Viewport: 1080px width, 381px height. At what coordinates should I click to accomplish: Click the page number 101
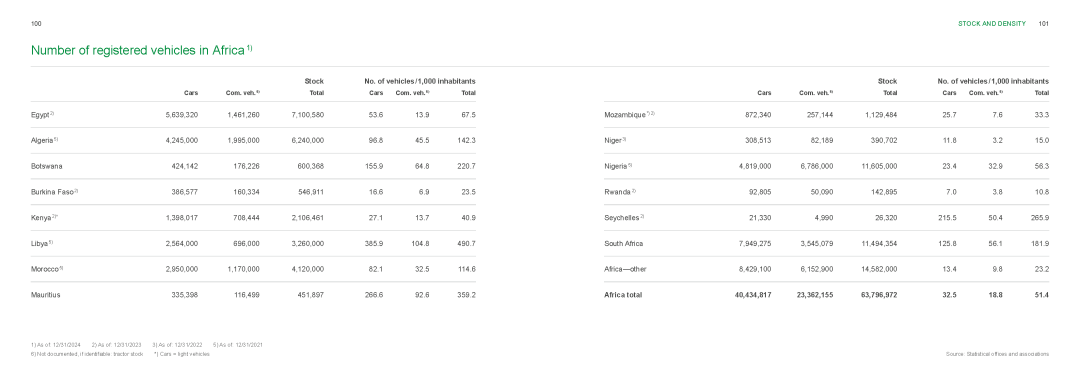tap(1043, 23)
